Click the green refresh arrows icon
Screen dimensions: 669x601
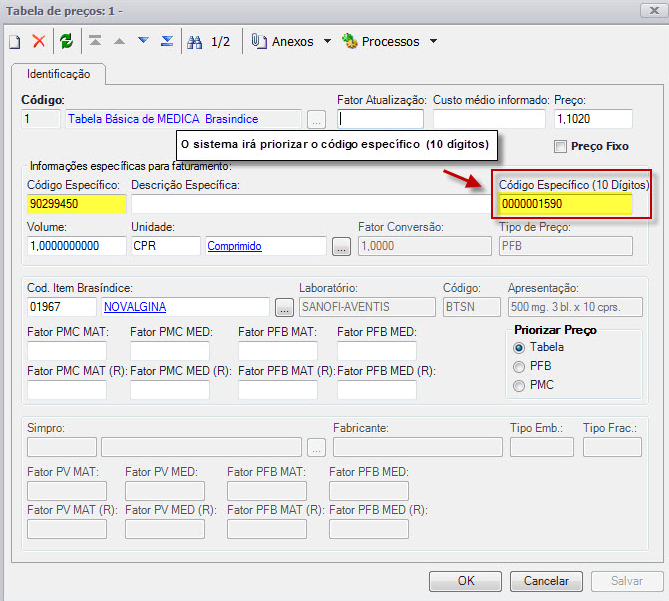[67, 41]
